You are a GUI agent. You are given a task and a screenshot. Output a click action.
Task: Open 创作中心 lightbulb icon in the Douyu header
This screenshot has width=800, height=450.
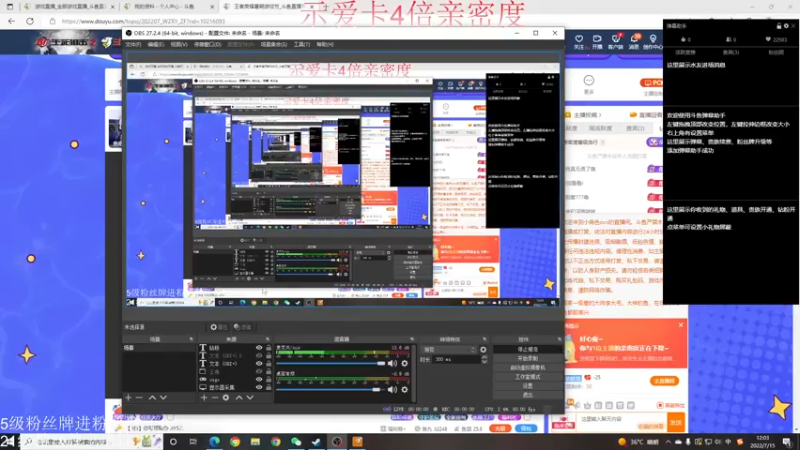[x=653, y=39]
